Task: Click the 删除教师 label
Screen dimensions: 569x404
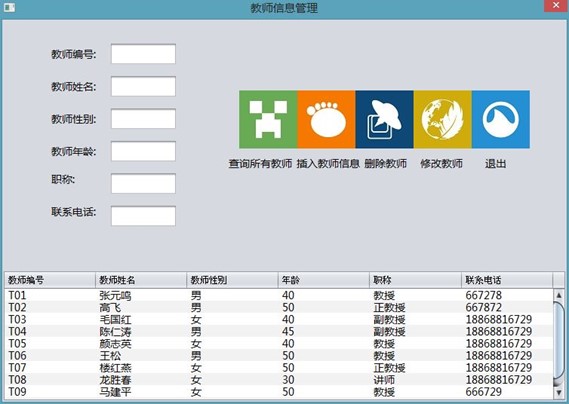Action: tap(385, 164)
